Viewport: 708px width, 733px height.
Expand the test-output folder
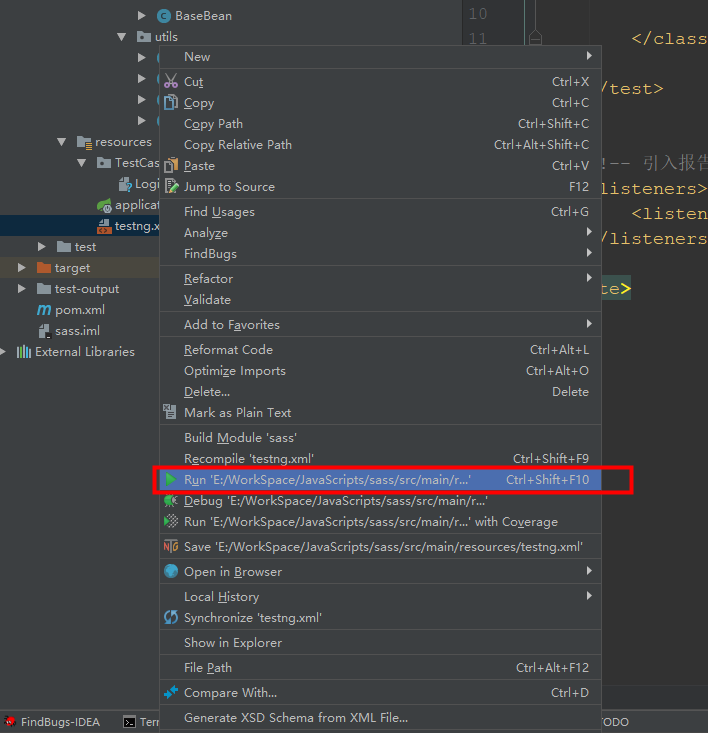21,288
